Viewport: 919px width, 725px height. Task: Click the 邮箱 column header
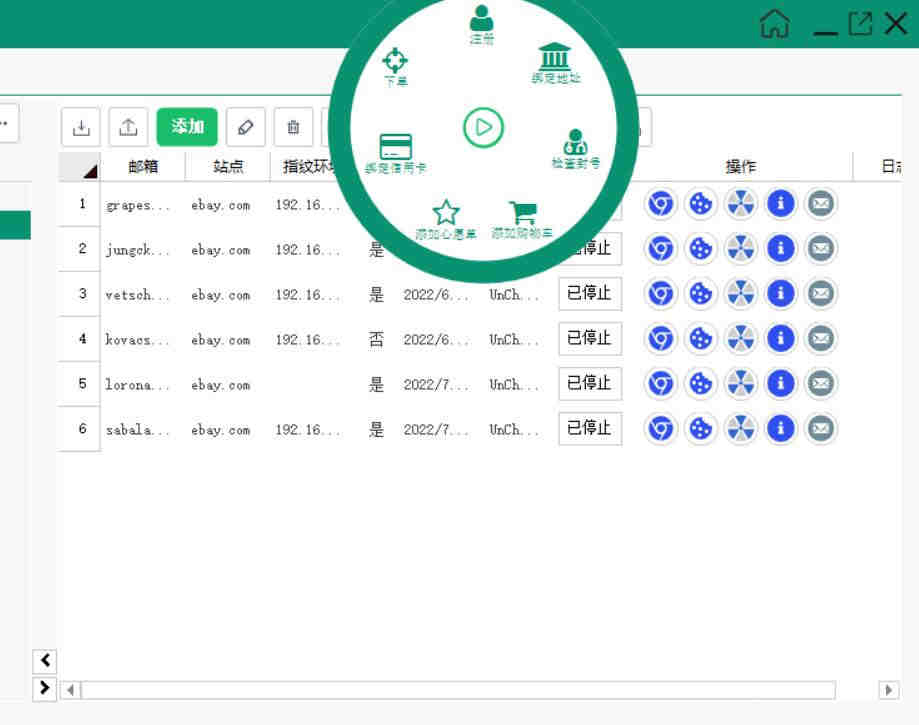click(x=142, y=166)
